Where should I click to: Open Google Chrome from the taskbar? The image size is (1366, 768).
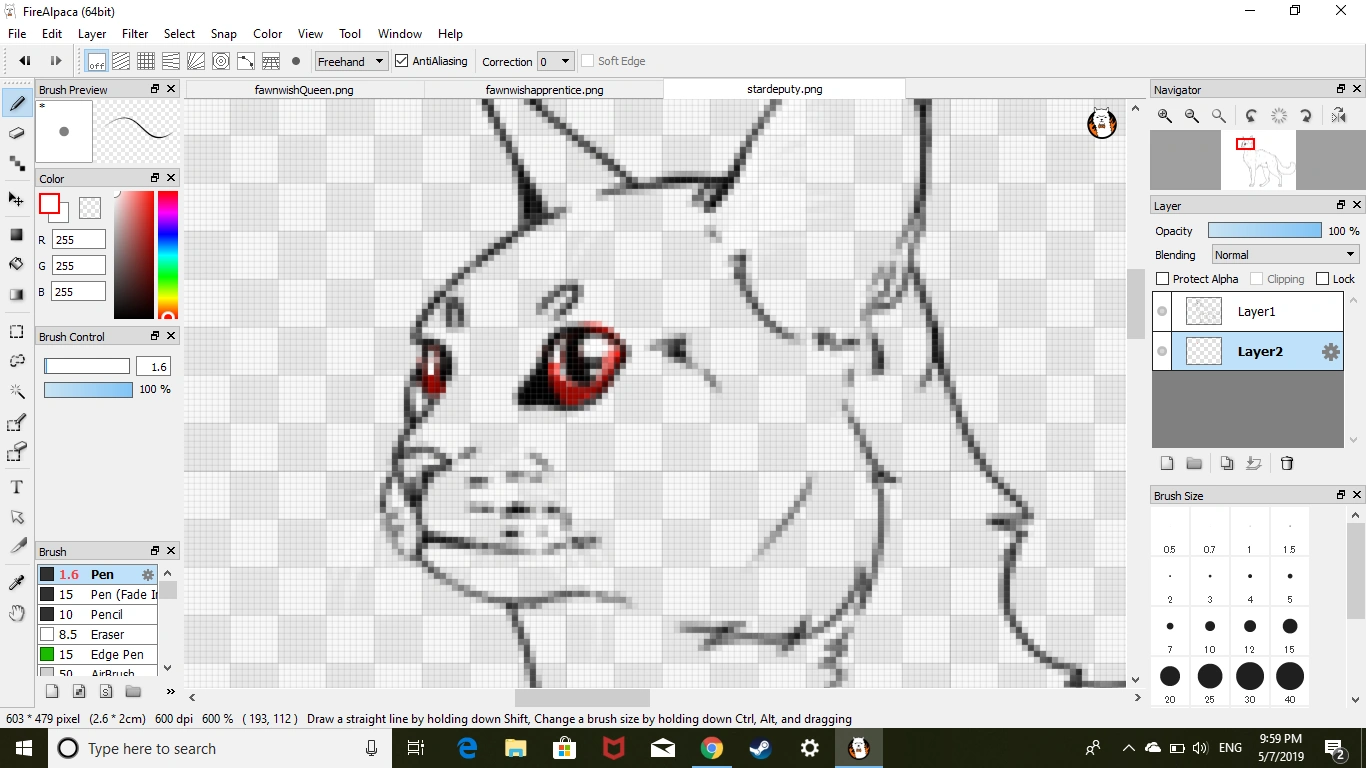pyautogui.click(x=711, y=748)
